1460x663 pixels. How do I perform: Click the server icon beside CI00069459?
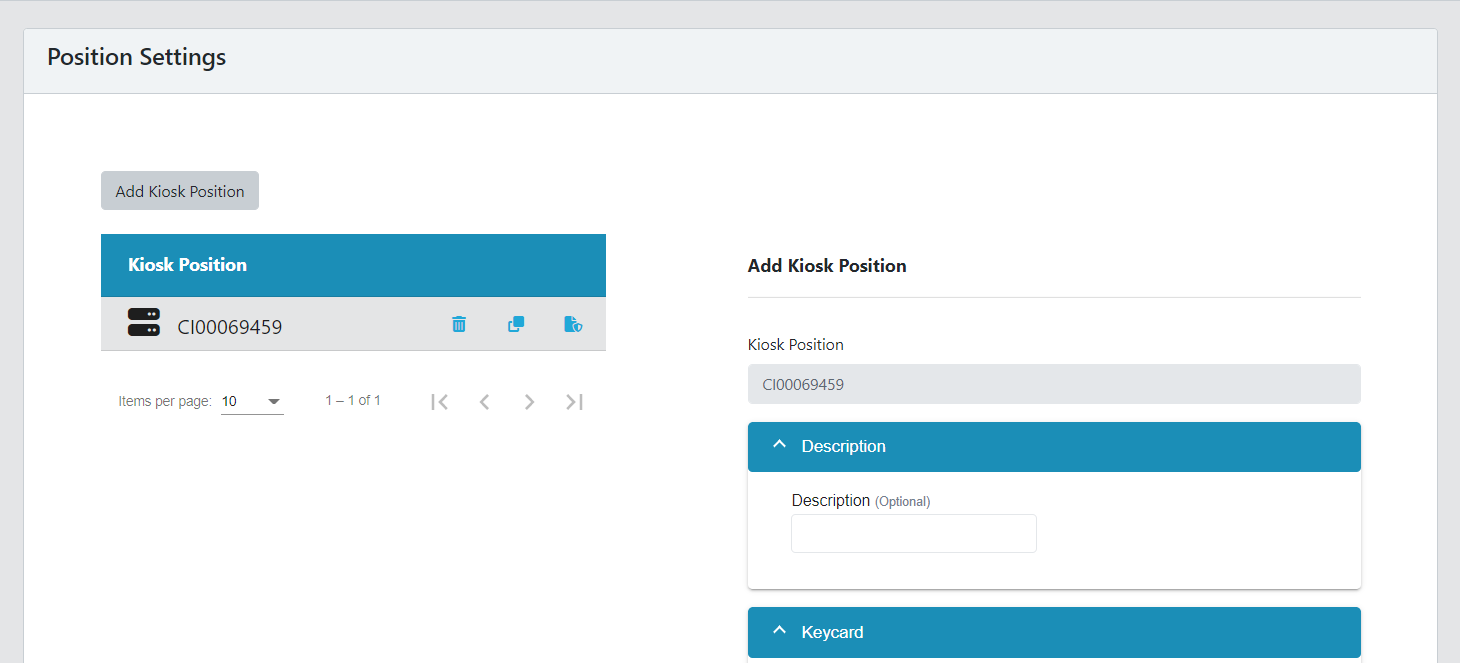(144, 322)
